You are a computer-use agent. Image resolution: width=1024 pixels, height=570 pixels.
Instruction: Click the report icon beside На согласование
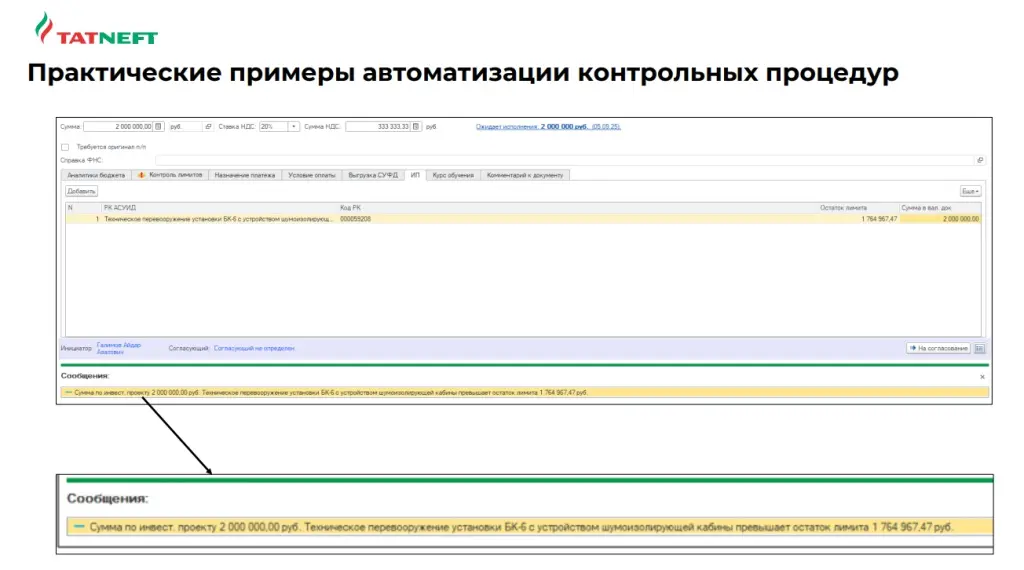[x=979, y=349]
